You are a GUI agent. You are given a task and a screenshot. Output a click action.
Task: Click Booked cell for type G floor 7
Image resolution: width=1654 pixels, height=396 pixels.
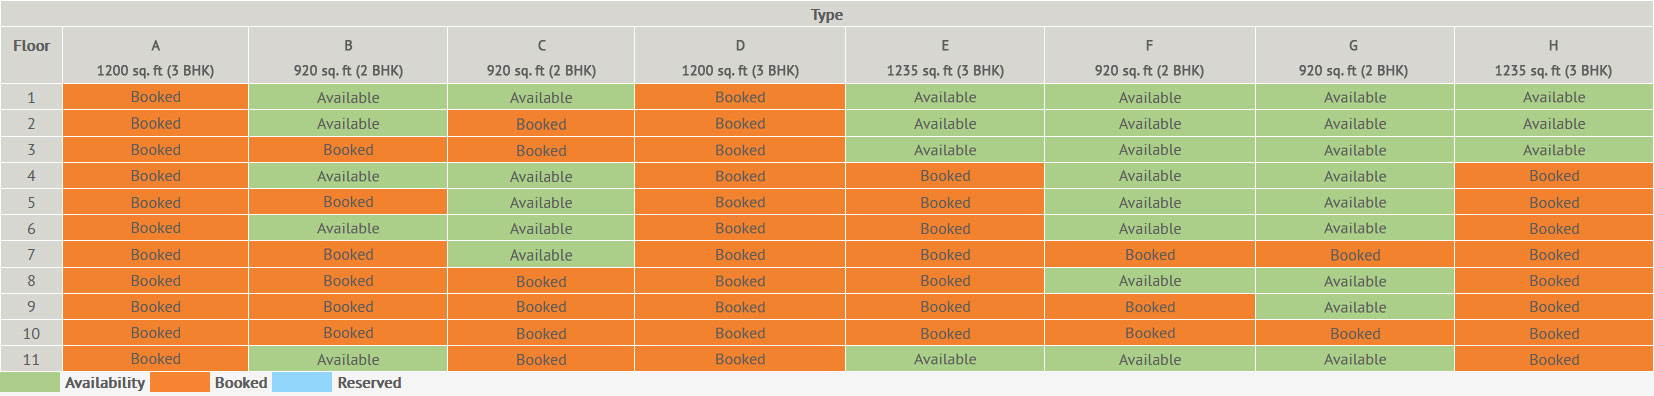[1355, 255]
